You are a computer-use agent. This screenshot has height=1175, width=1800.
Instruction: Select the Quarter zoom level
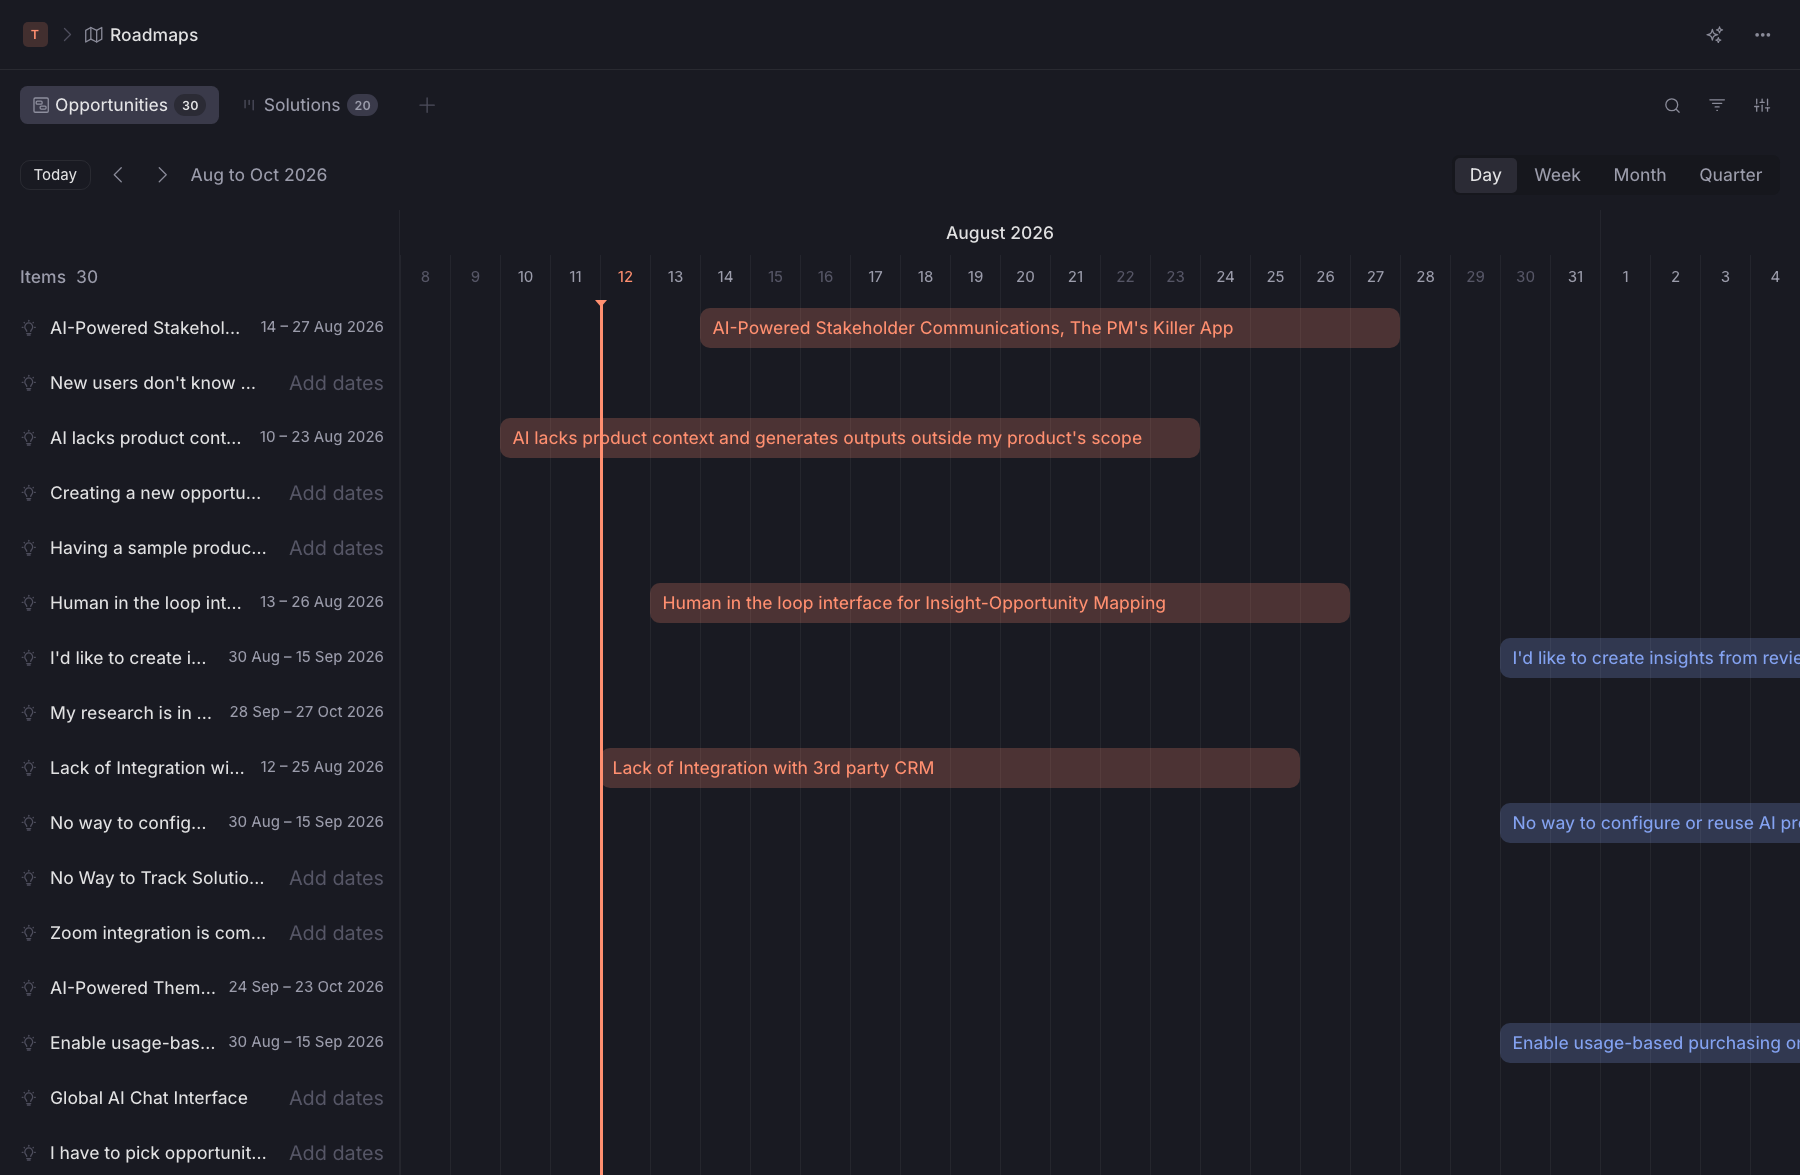tap(1730, 175)
